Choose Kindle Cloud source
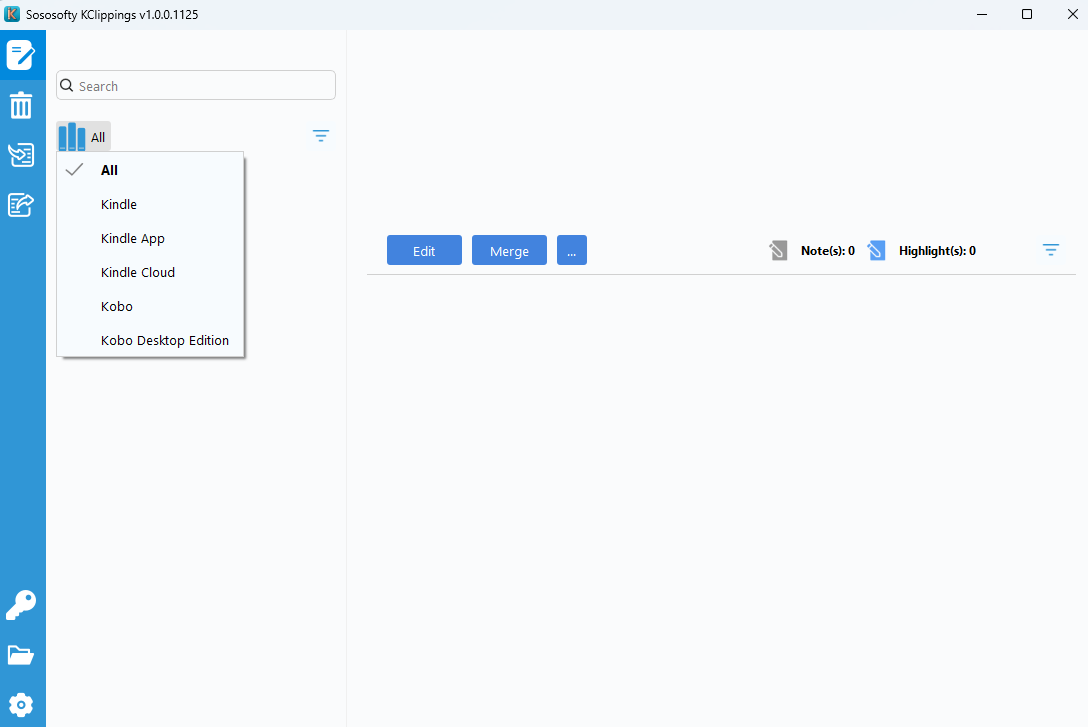Screen dimensions: 1088x727 pyautogui.click(x=151, y=272)
